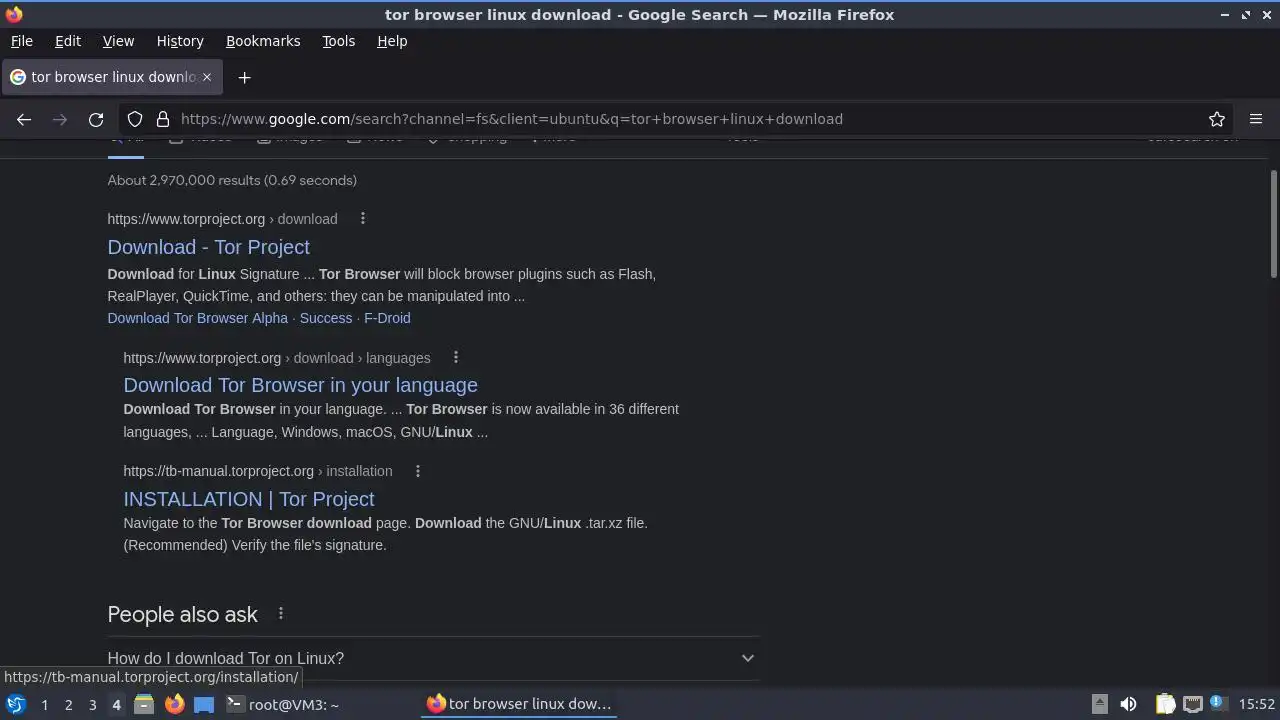Switch to workspace 1
This screenshot has width=1280, height=720.
point(44,705)
